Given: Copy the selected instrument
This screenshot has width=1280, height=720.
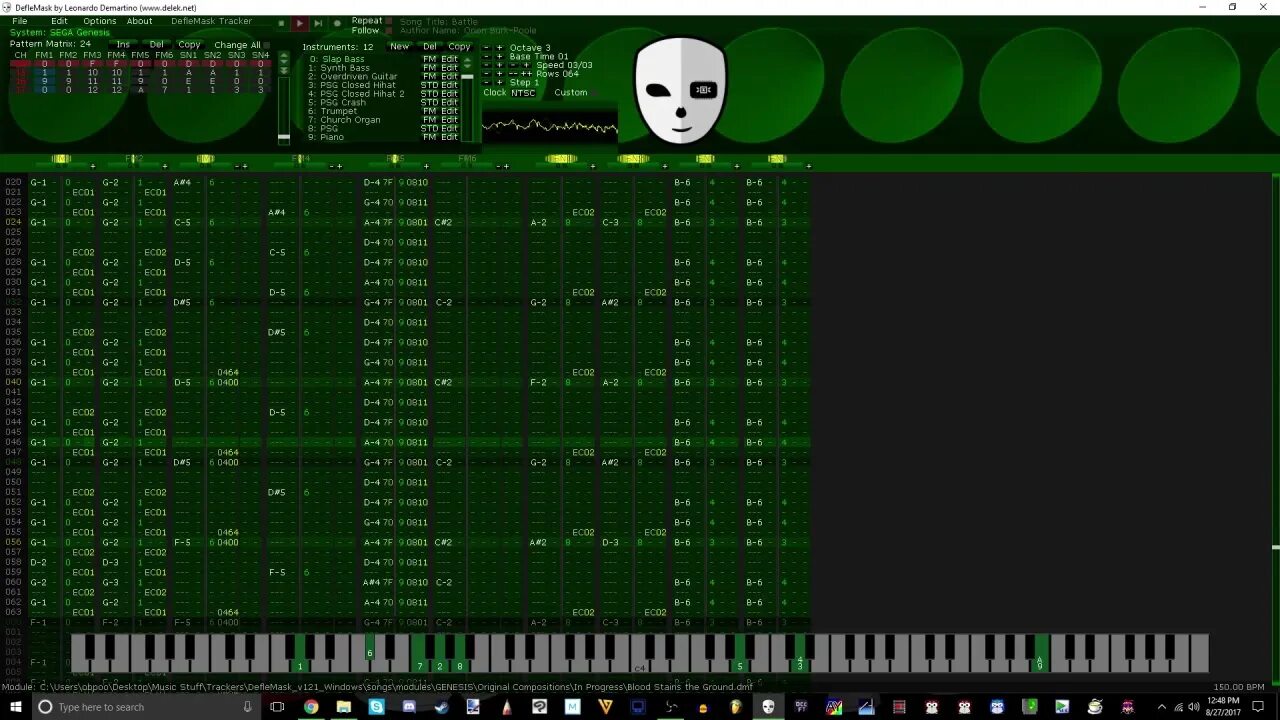Looking at the screenshot, I should pos(459,47).
